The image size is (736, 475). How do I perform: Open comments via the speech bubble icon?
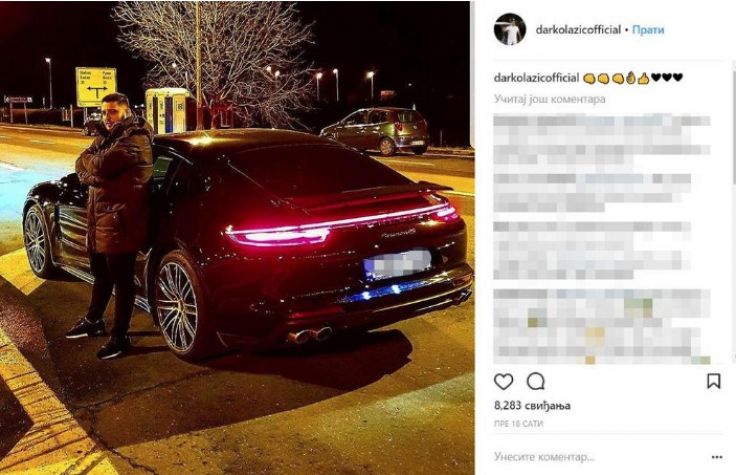[x=536, y=382]
